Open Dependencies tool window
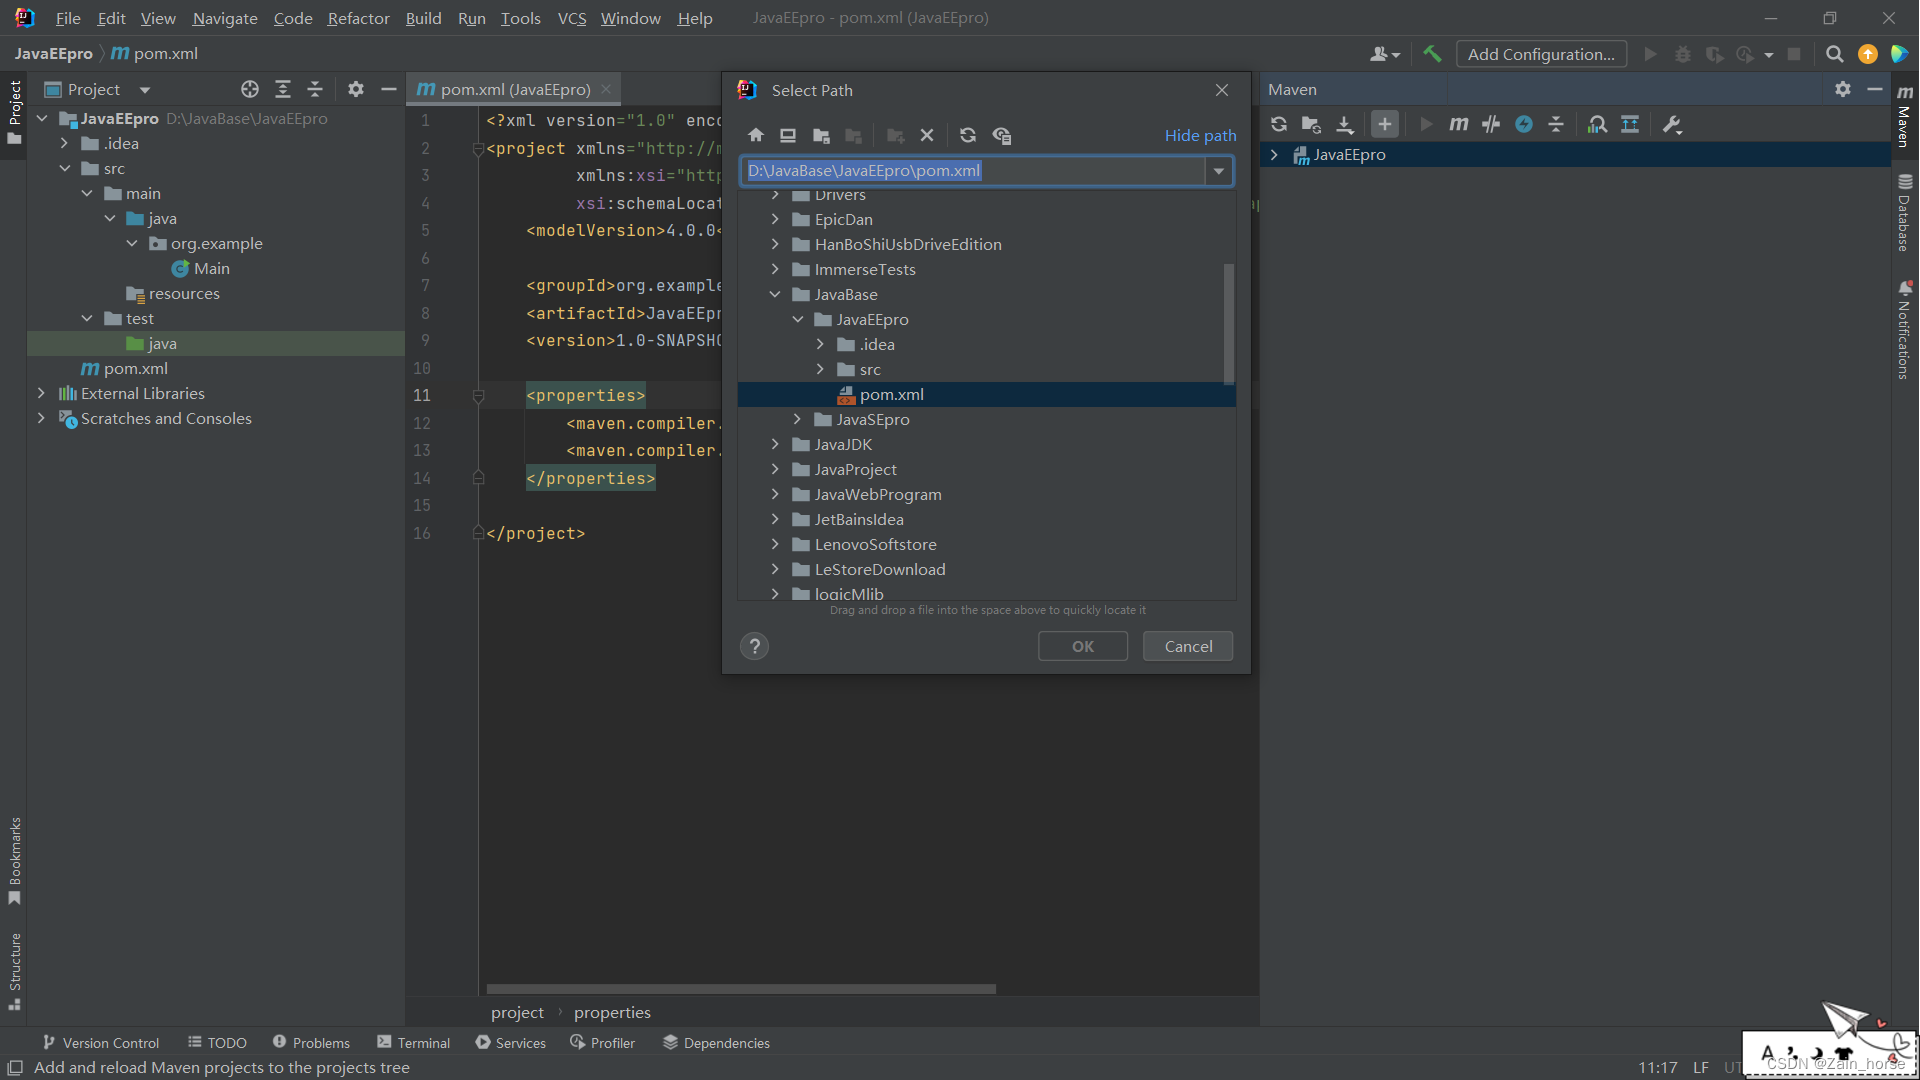 coord(716,1042)
